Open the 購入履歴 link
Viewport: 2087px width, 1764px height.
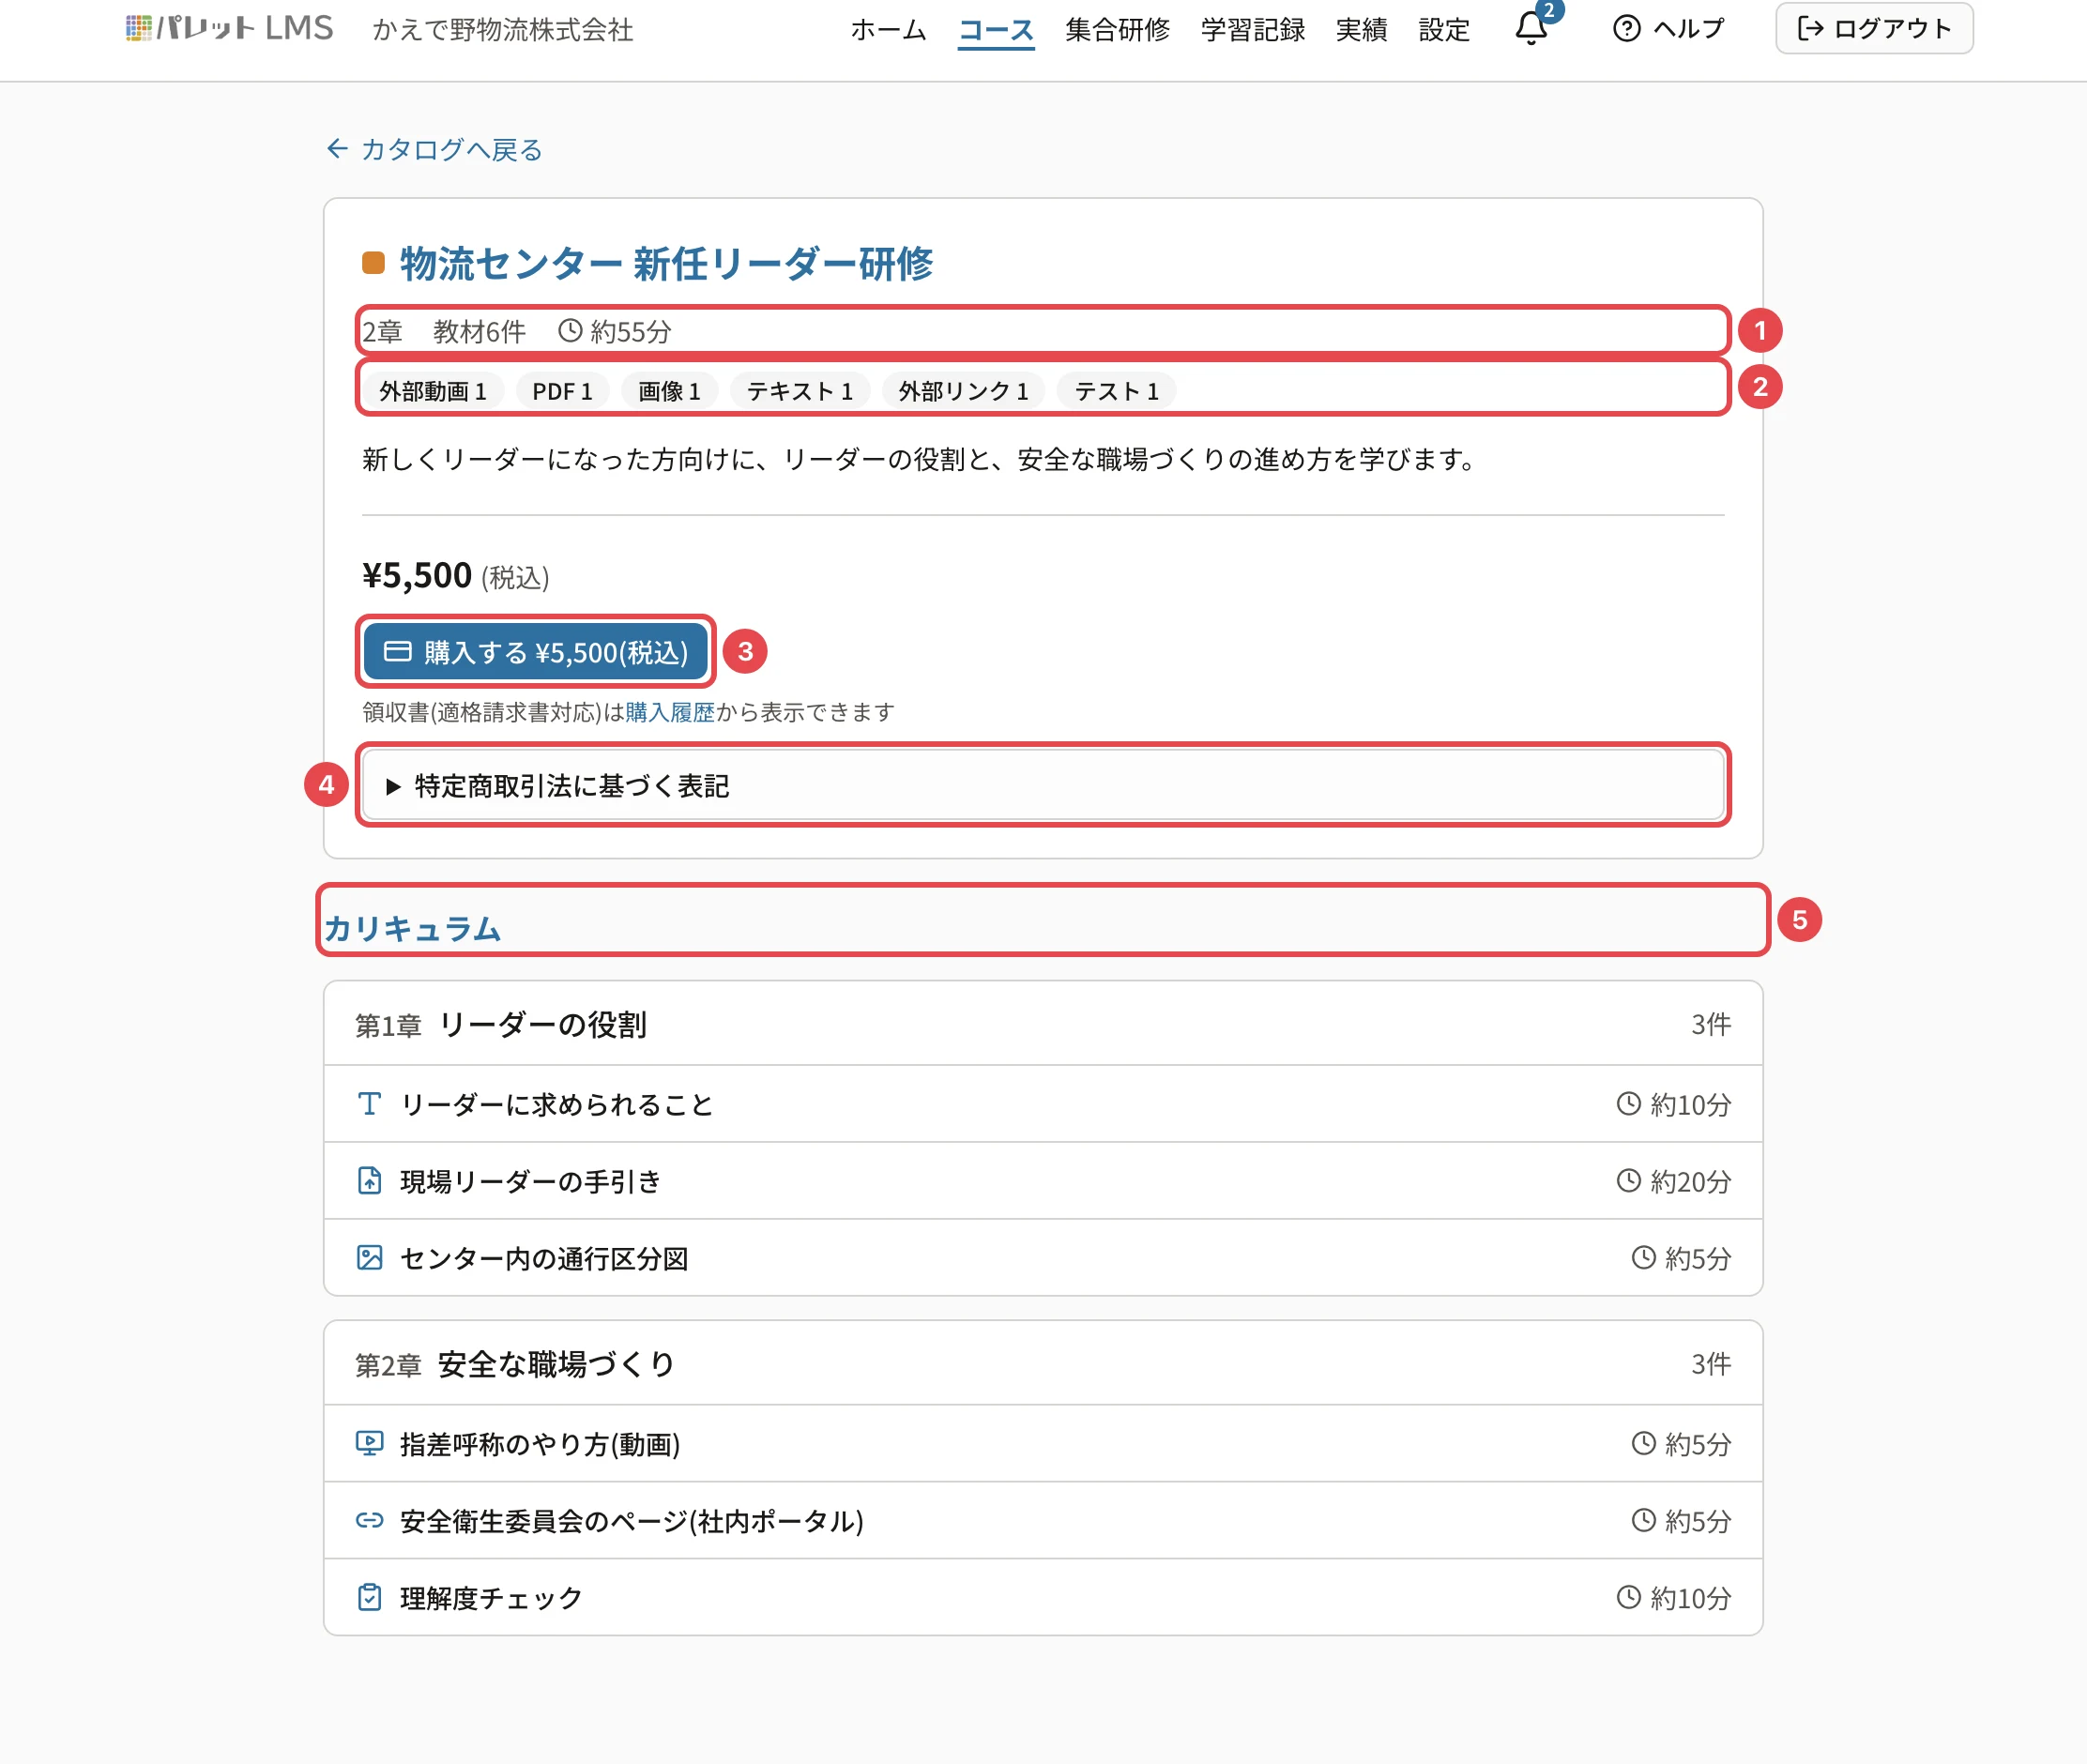pyautogui.click(x=670, y=712)
